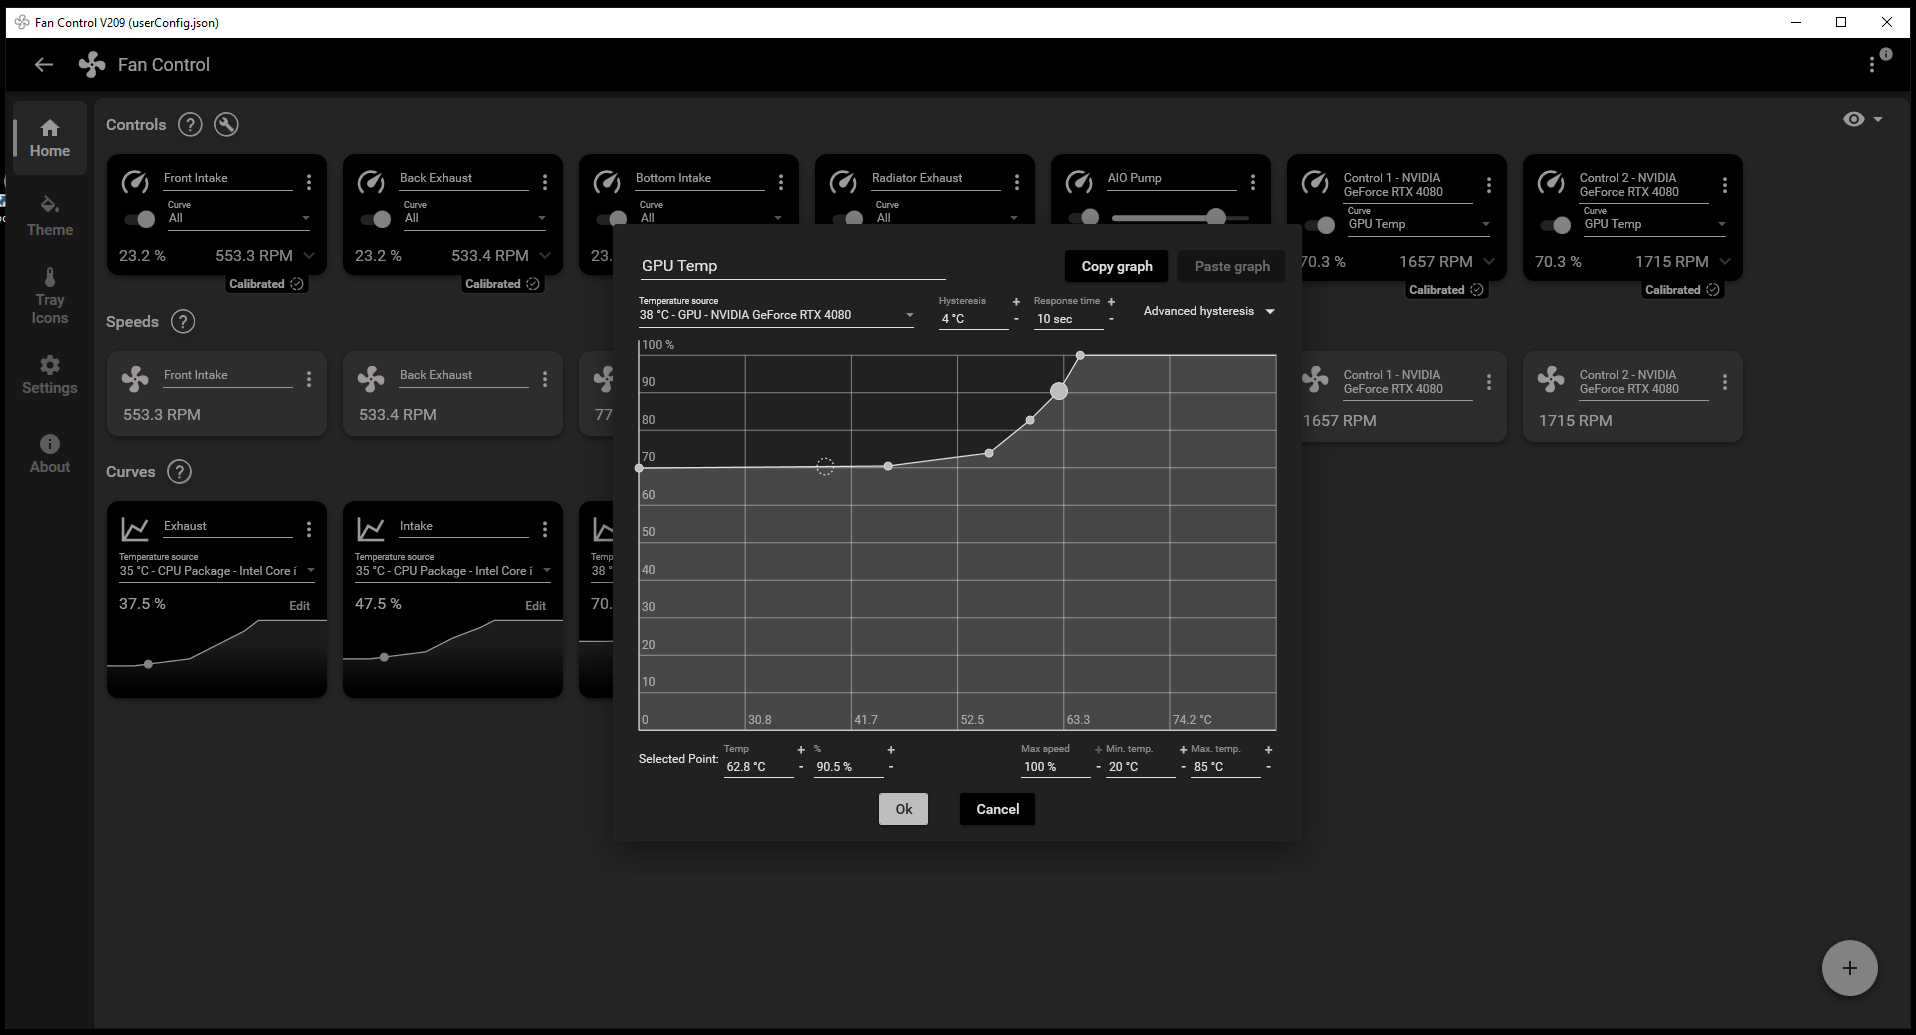Open the About sidebar page

click(x=50, y=454)
